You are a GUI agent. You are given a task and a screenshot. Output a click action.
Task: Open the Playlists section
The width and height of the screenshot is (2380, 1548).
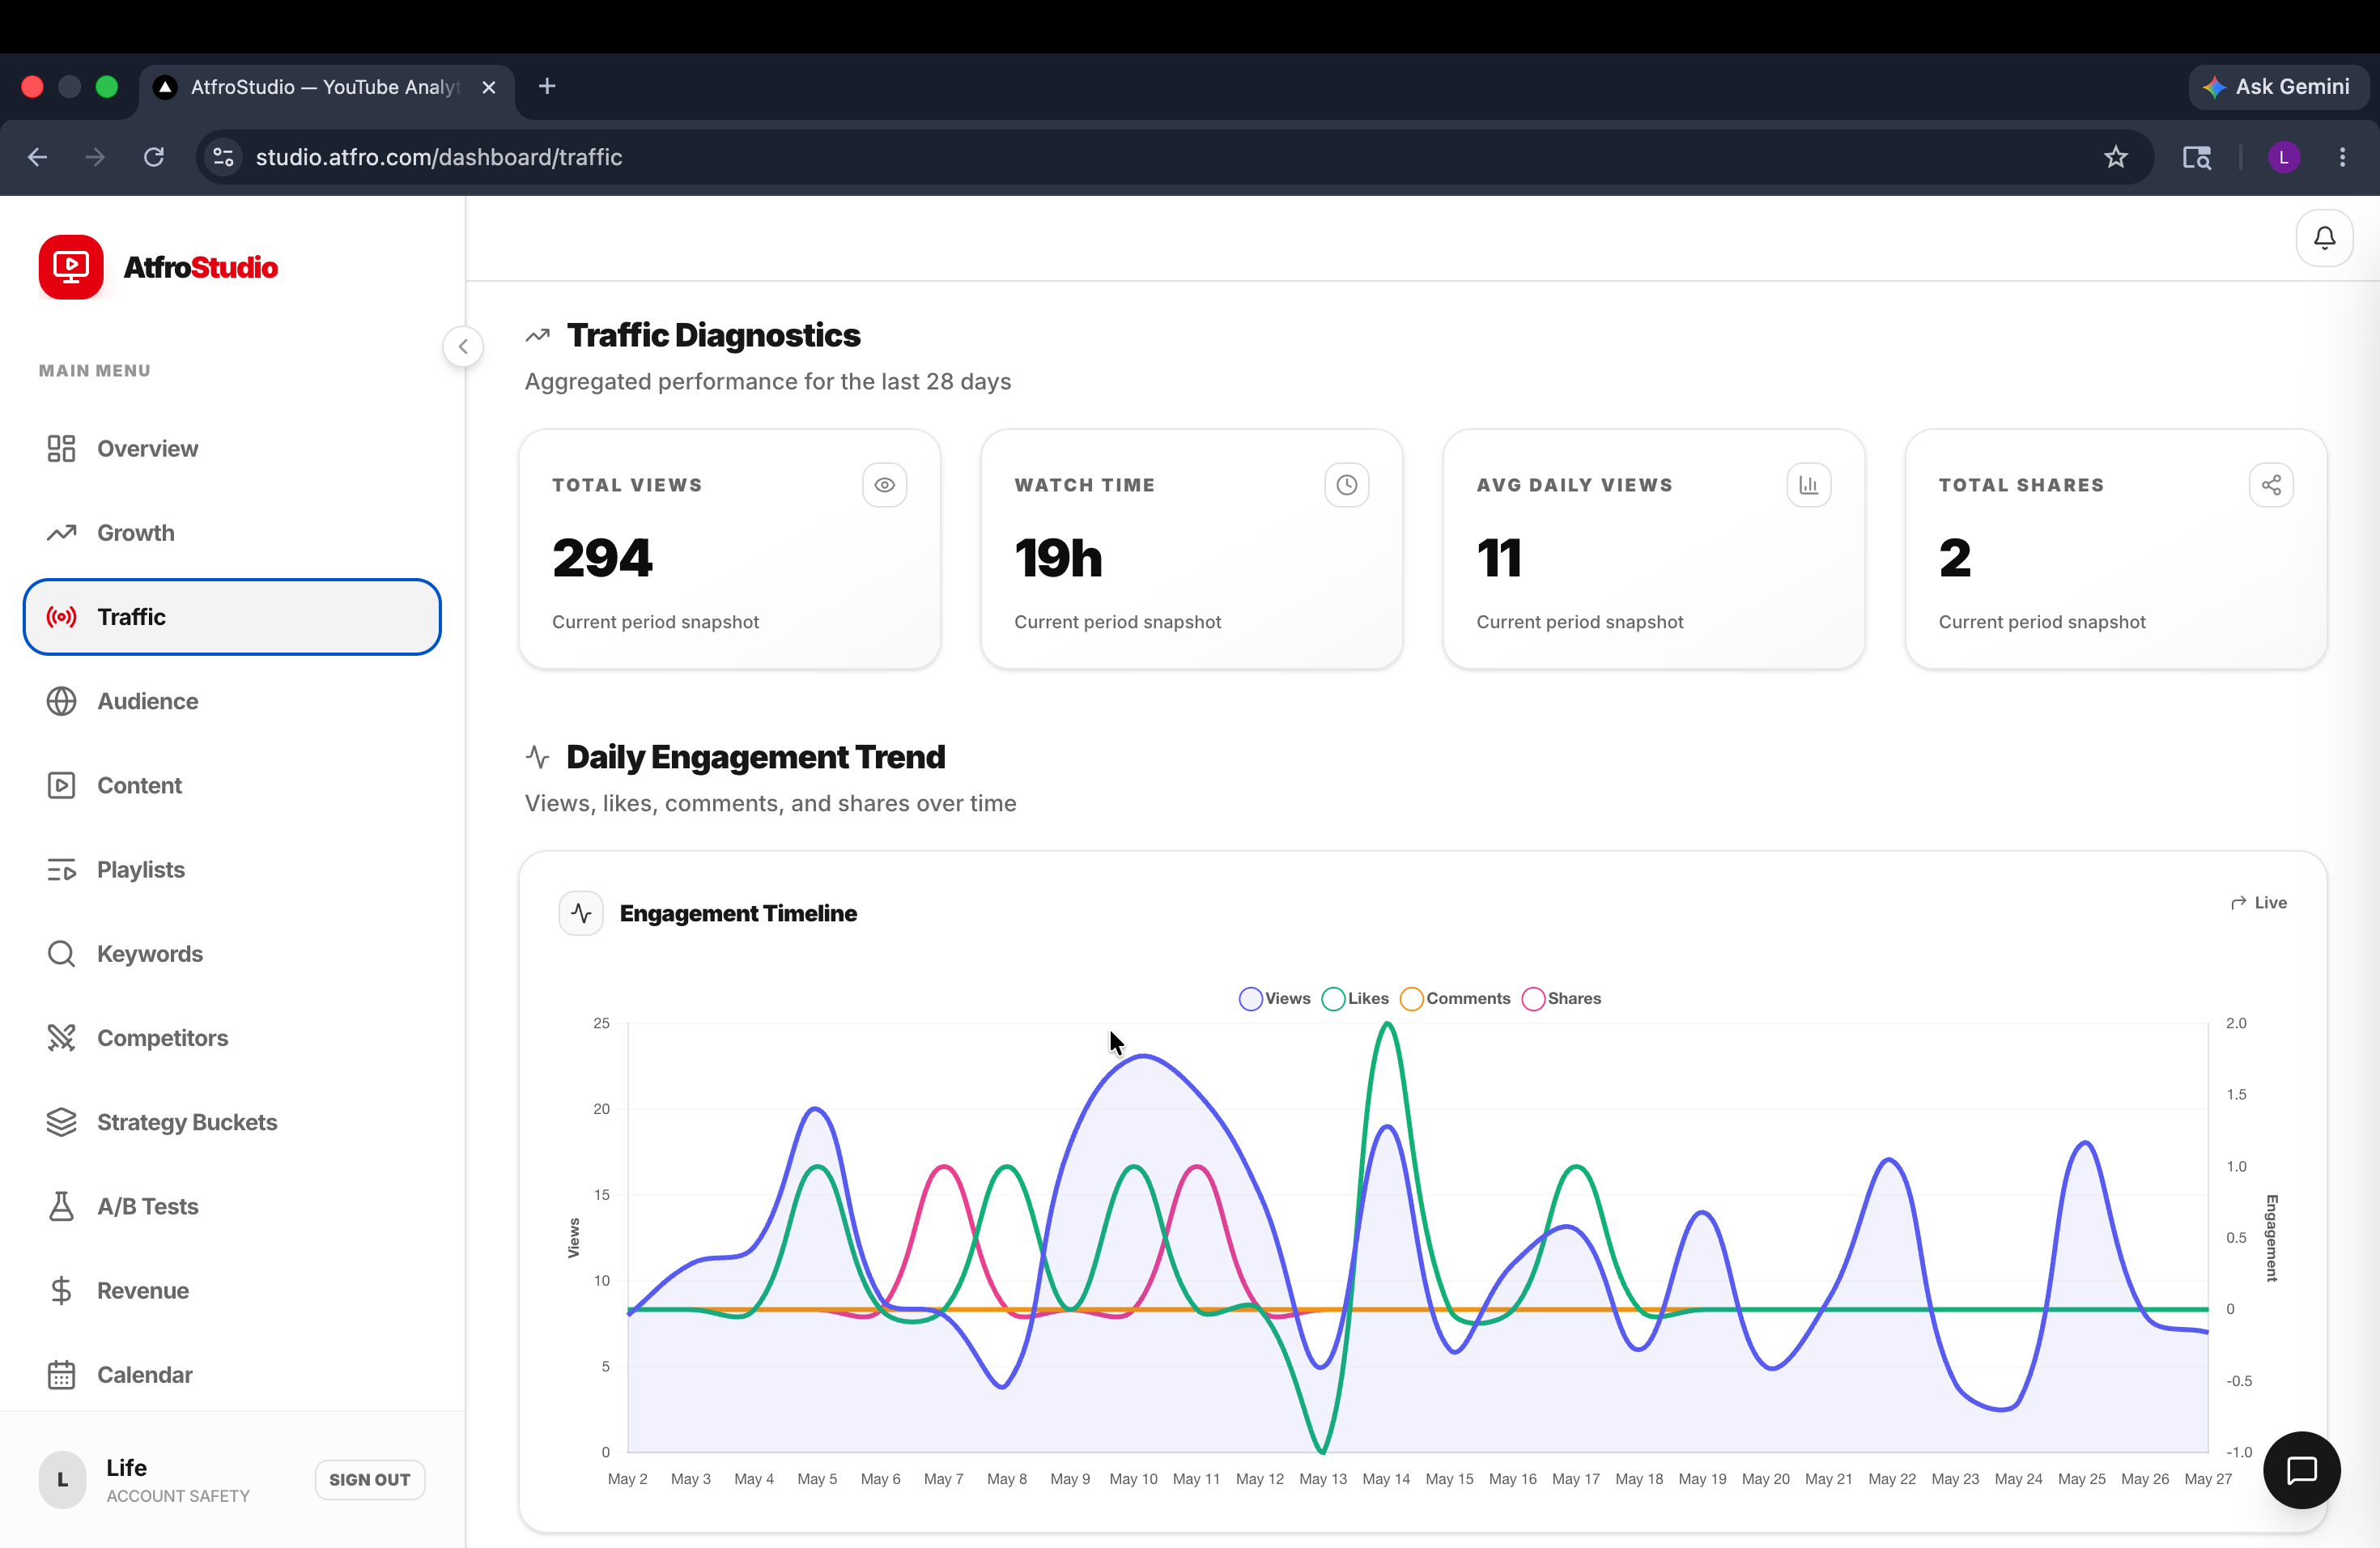pos(232,870)
